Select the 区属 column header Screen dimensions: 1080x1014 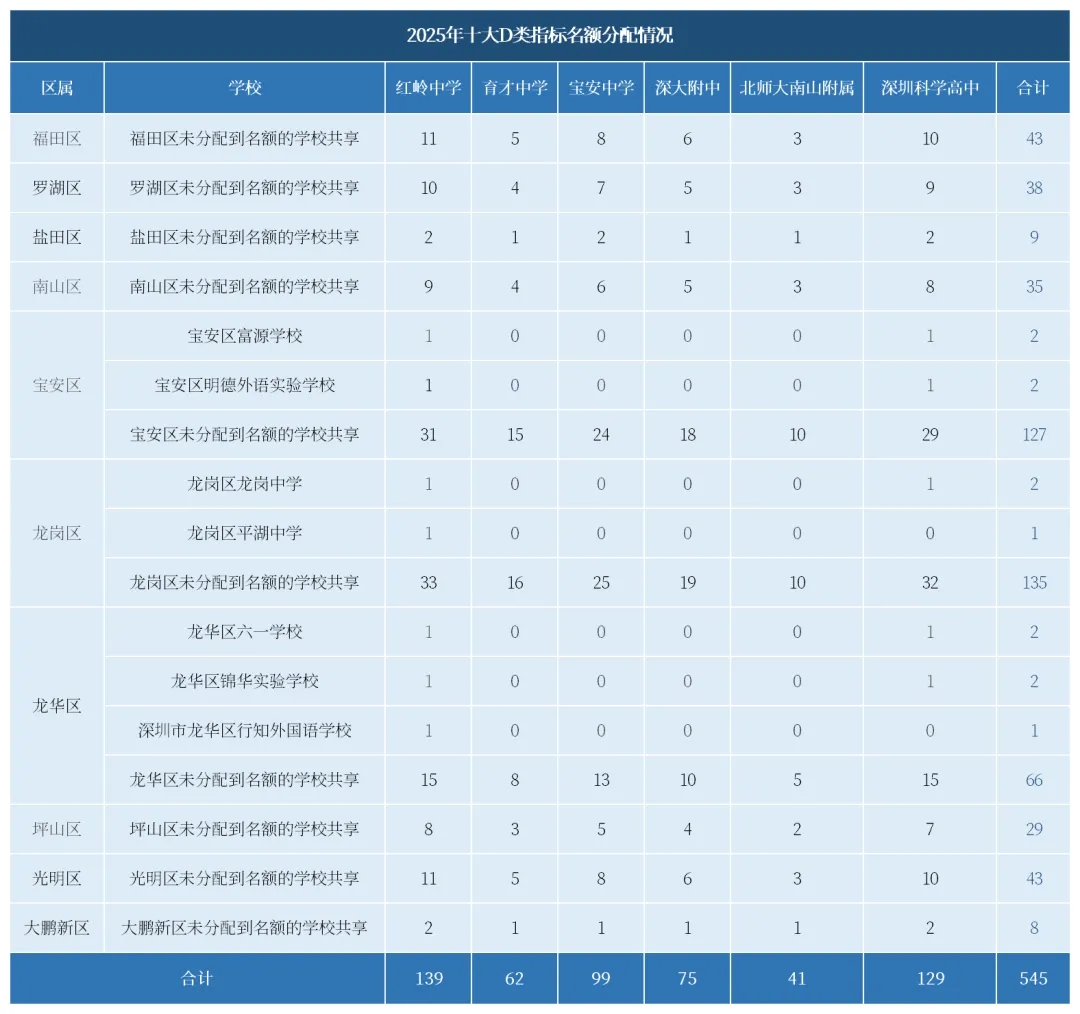57,87
